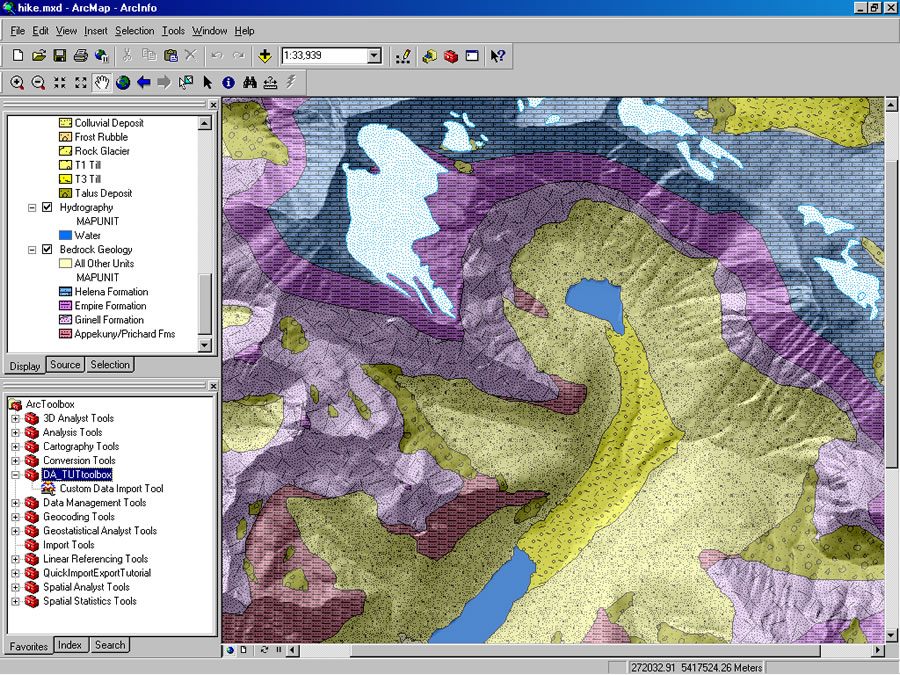The width and height of the screenshot is (900, 675).
Task: Open the map scale dropdown
Action: [374, 56]
